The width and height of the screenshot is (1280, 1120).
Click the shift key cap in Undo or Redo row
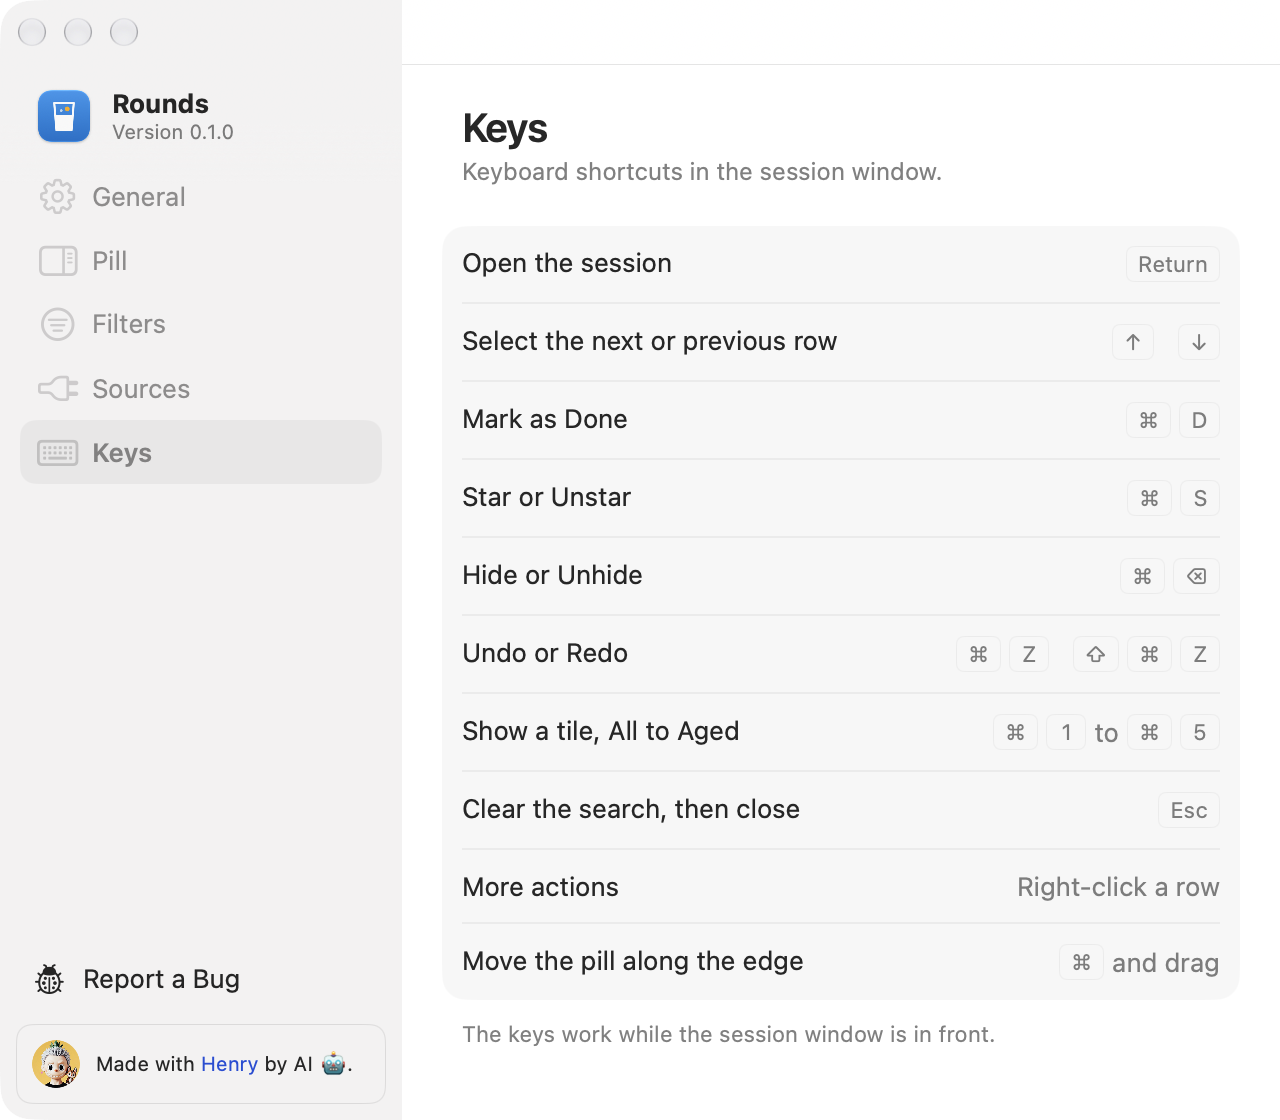(1096, 654)
